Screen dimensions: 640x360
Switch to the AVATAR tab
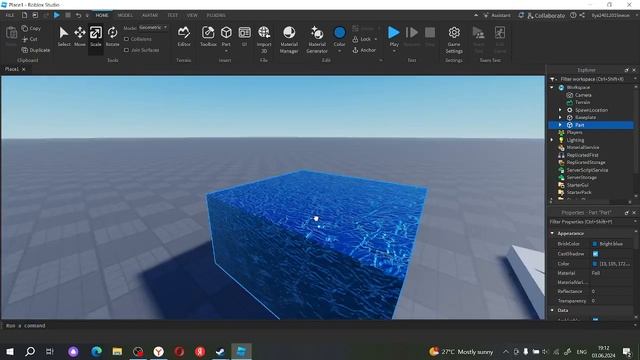[150, 15]
